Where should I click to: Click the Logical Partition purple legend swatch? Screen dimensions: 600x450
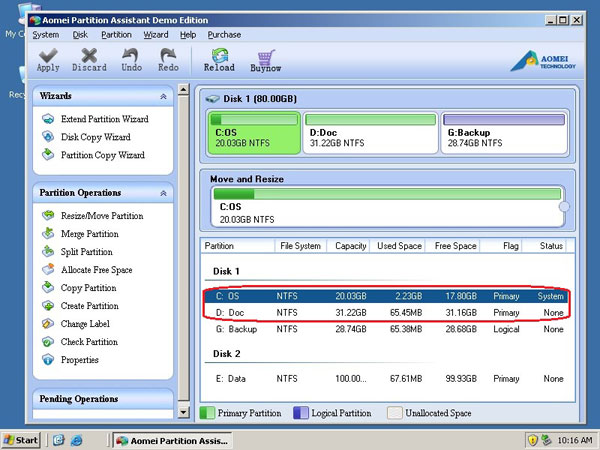[x=300, y=413]
